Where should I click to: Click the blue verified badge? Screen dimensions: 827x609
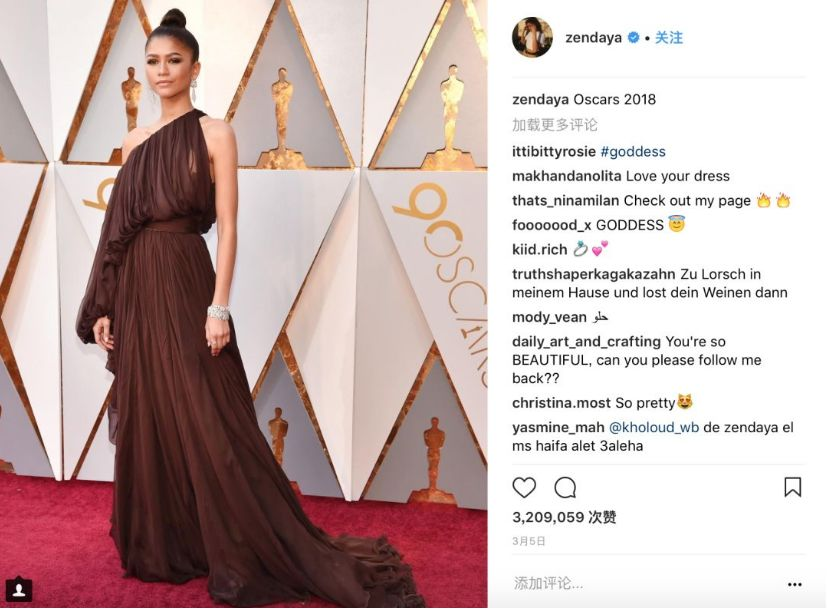pos(633,37)
